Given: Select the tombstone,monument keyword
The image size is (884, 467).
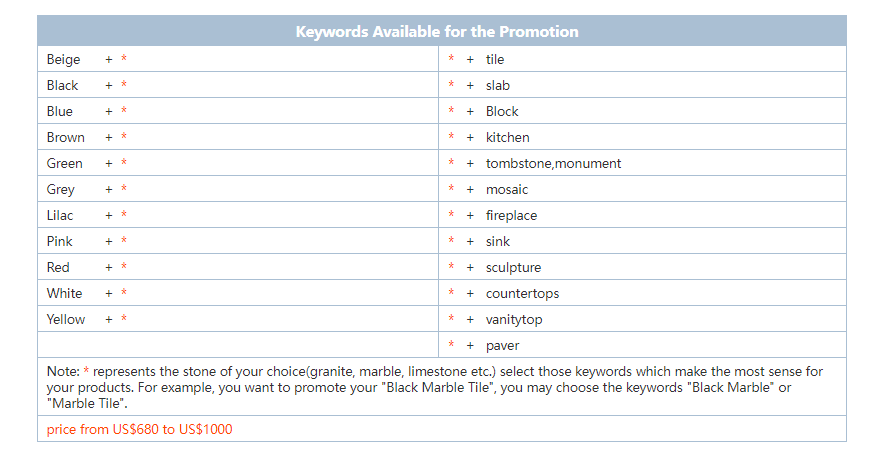Looking at the screenshot, I should tap(553, 164).
